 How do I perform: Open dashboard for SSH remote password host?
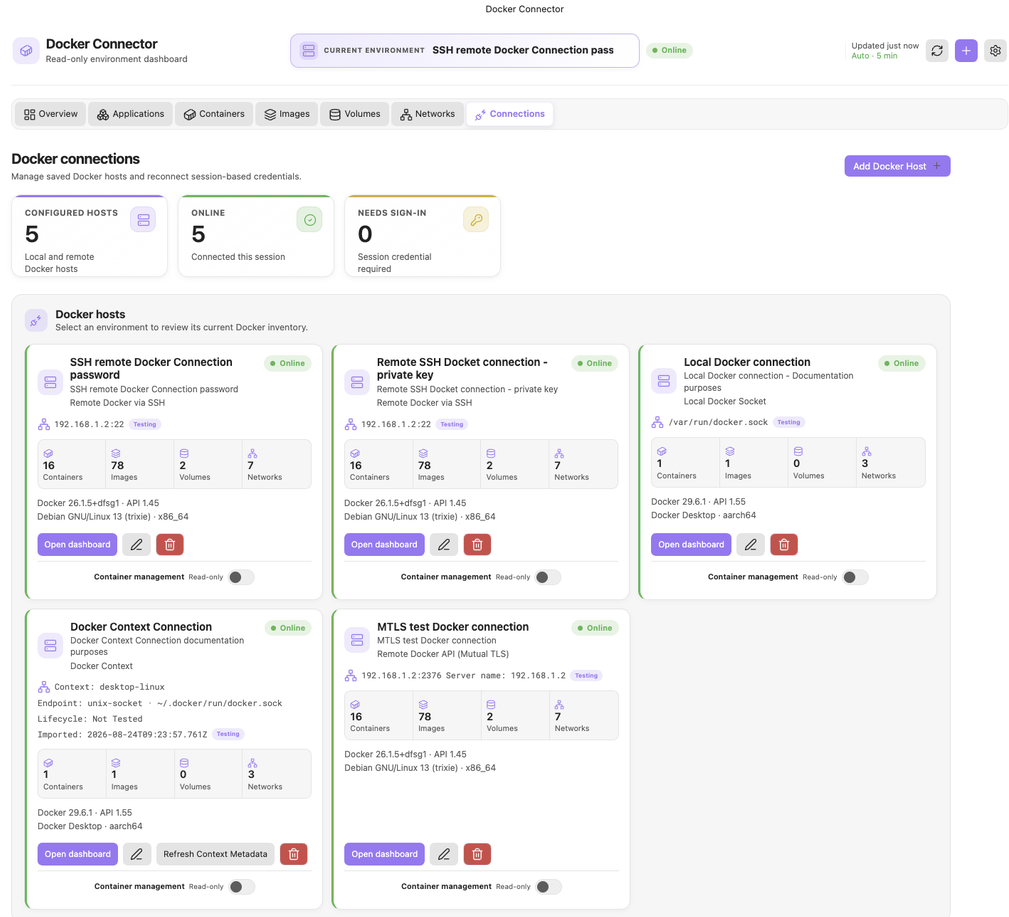[x=77, y=544]
